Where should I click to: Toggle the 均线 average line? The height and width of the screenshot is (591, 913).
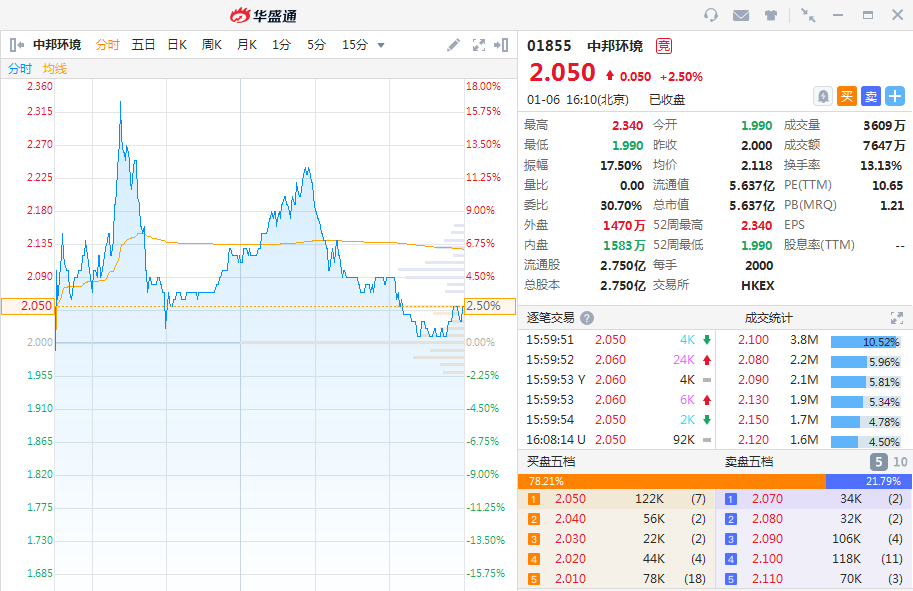click(55, 69)
